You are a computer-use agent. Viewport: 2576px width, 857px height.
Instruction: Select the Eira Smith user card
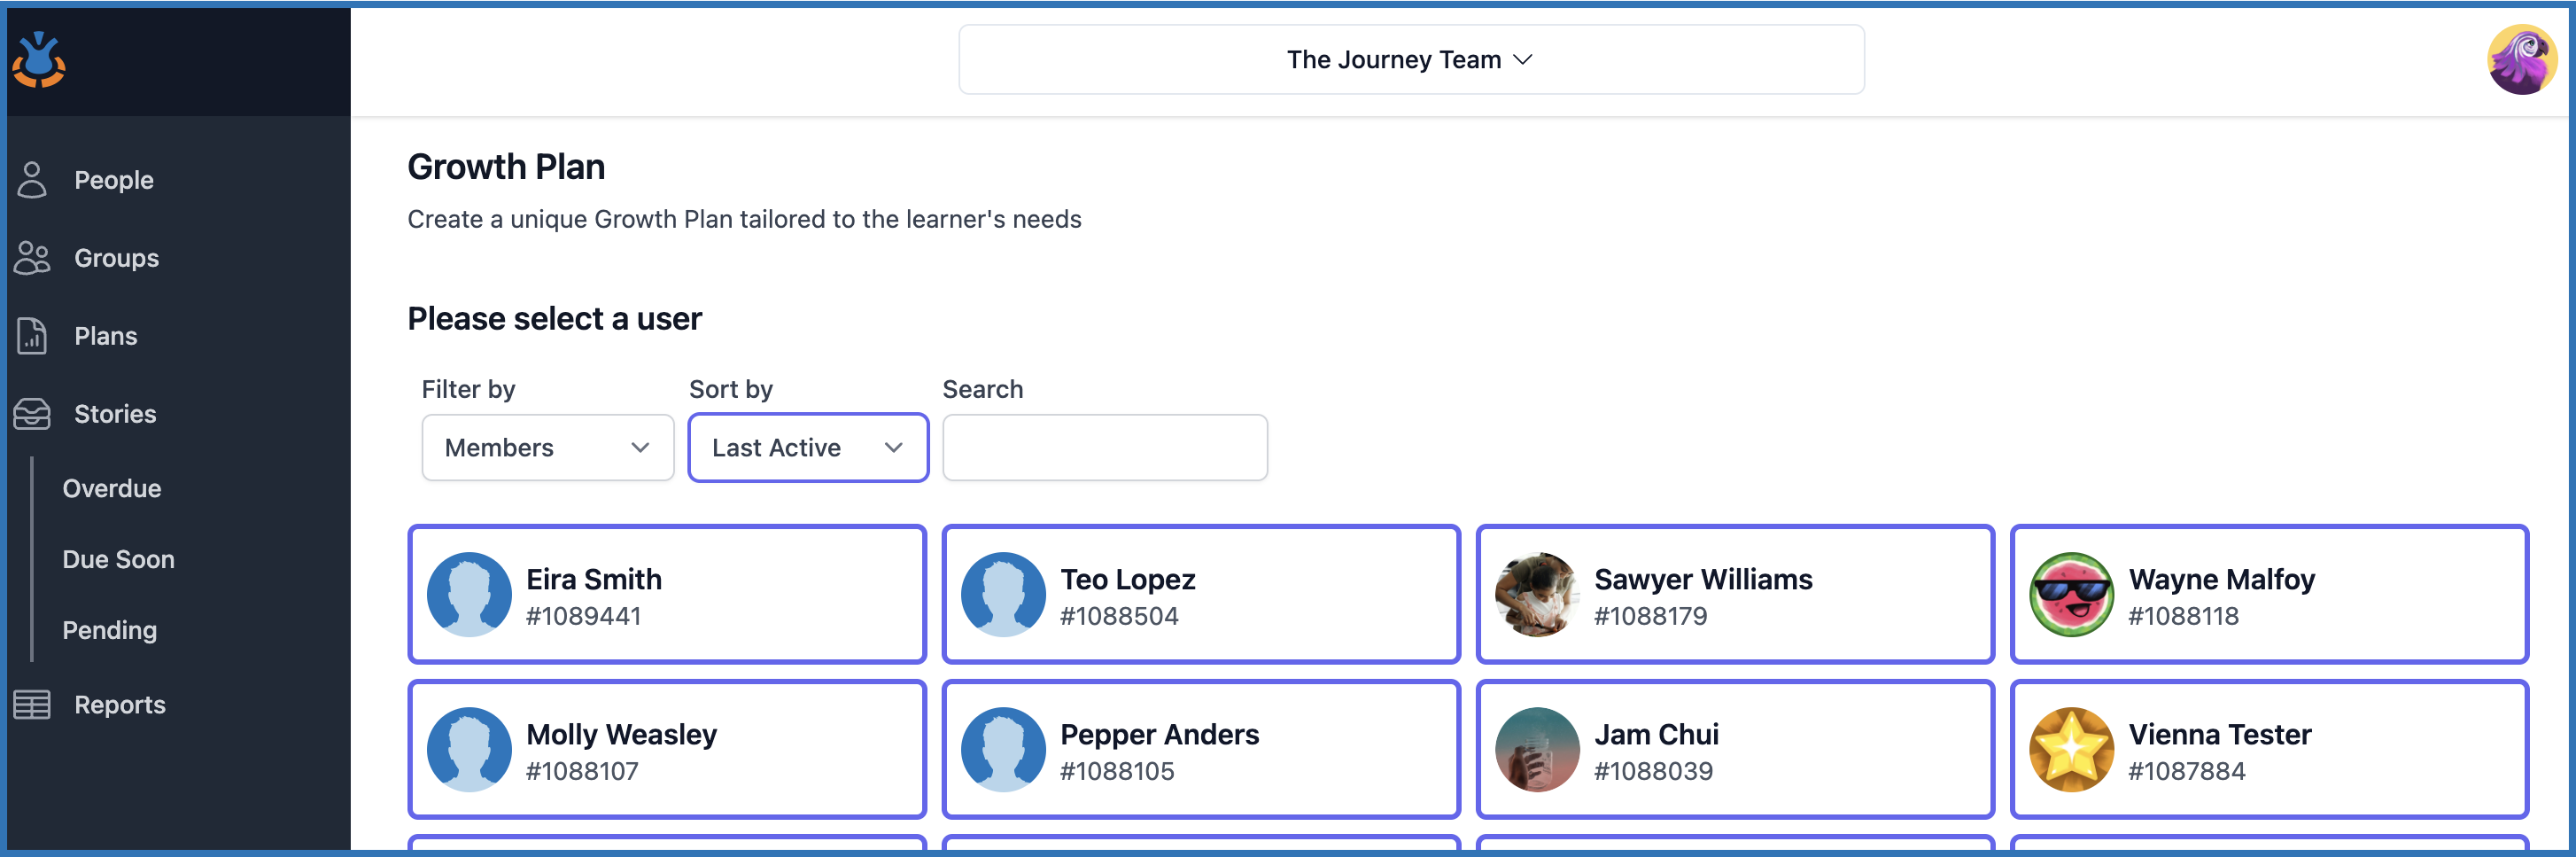coord(667,595)
